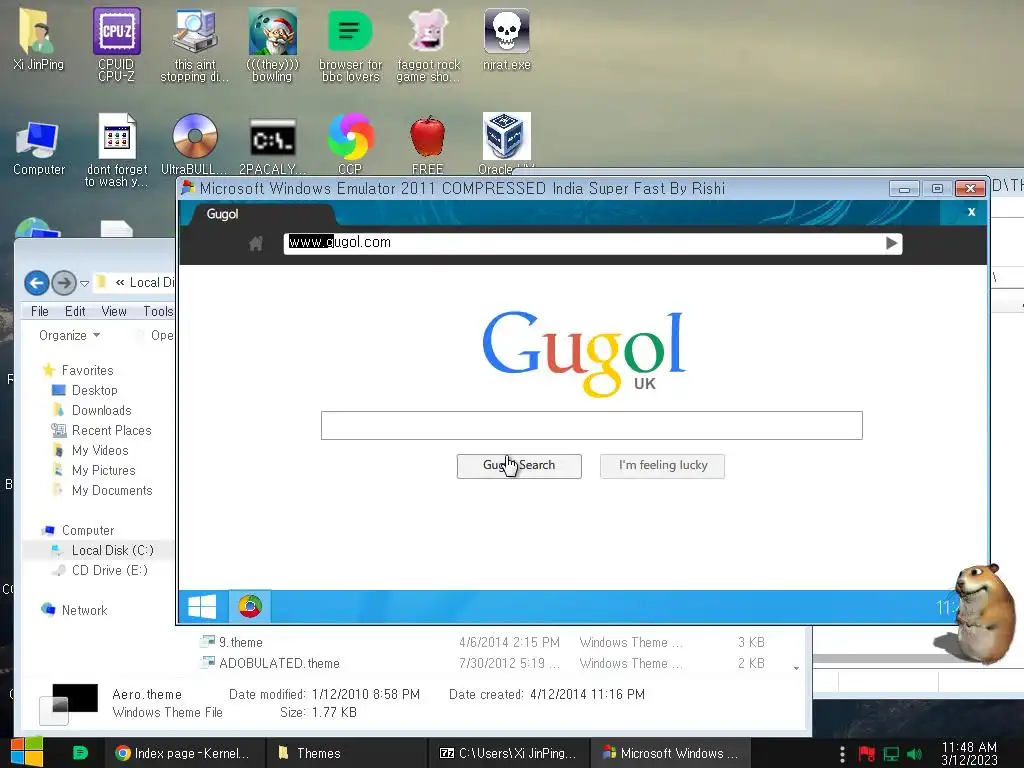Viewport: 1024px width, 768px height.
Task: Click the taskbar clock showing 11:48 AM
Action: point(969,753)
